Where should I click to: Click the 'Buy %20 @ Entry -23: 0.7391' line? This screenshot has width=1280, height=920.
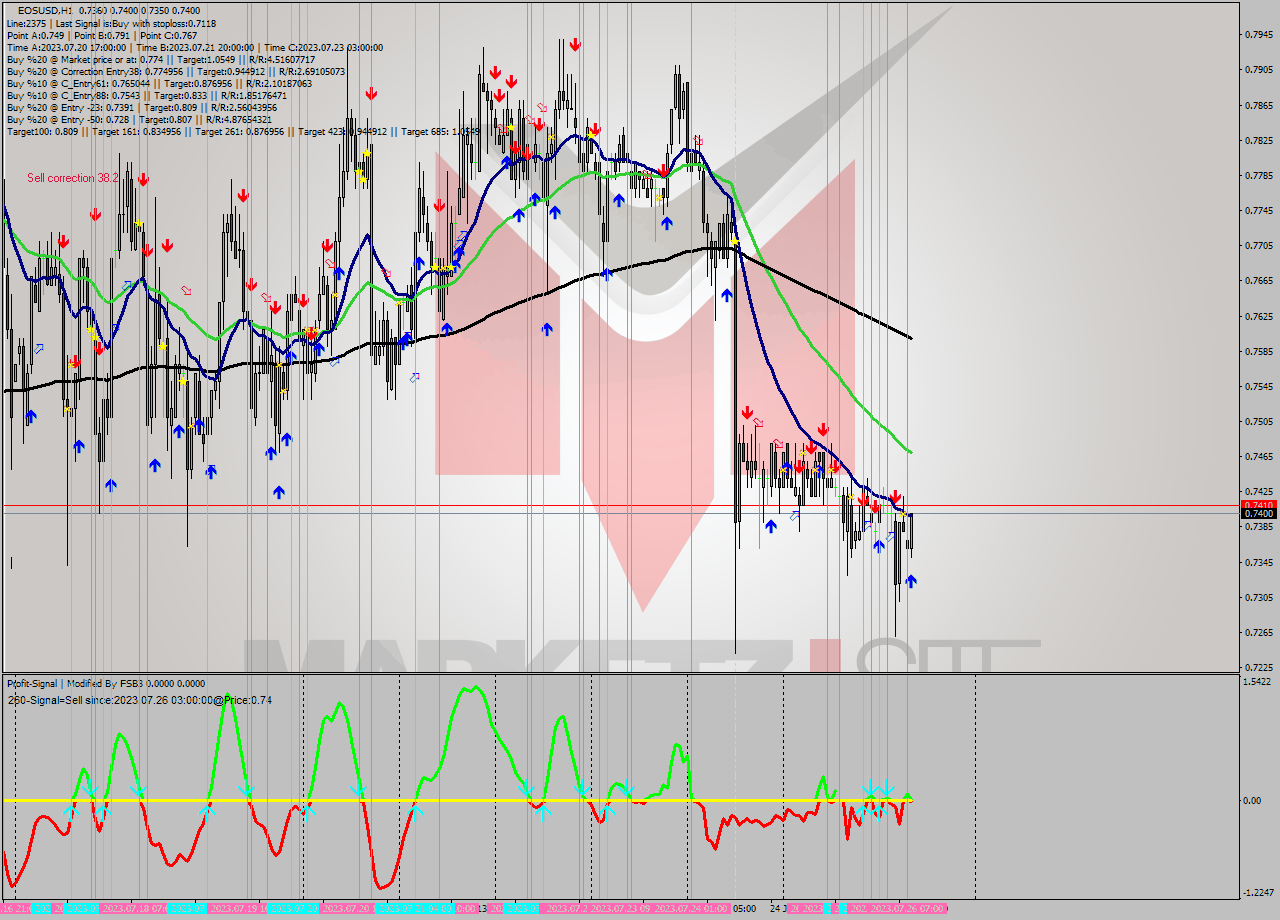[x=142, y=107]
